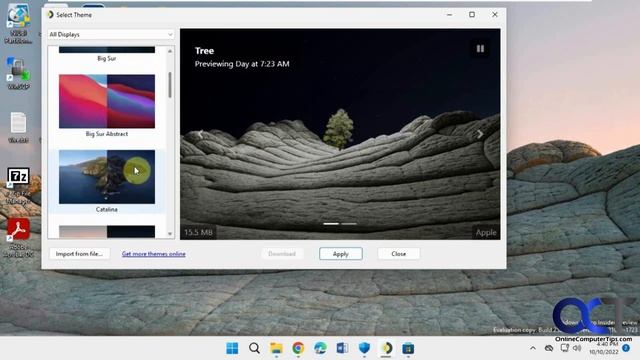Click the Apply button

(x=341, y=254)
